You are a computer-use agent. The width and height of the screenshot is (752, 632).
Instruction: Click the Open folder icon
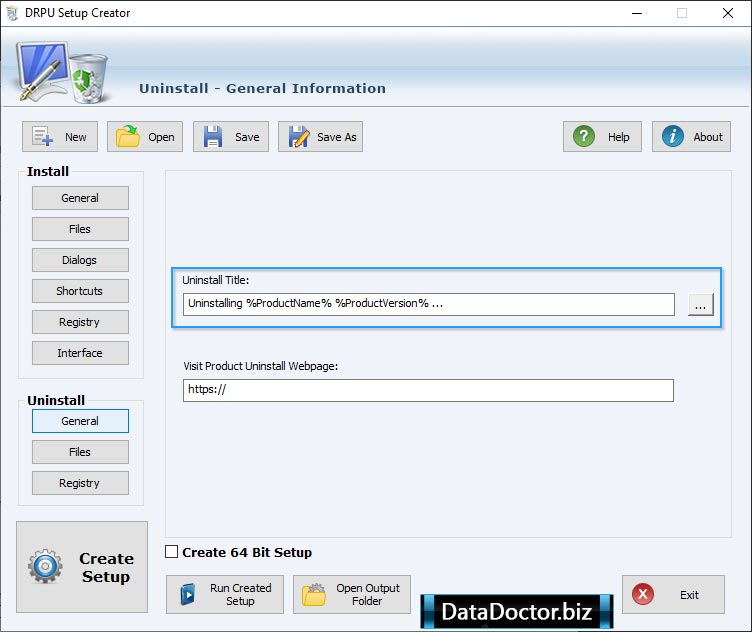pos(128,137)
